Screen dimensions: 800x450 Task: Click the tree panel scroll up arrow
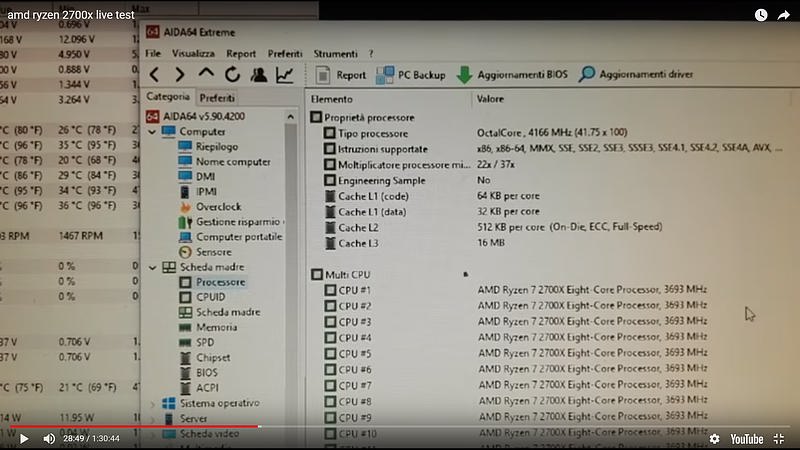tap(290, 117)
